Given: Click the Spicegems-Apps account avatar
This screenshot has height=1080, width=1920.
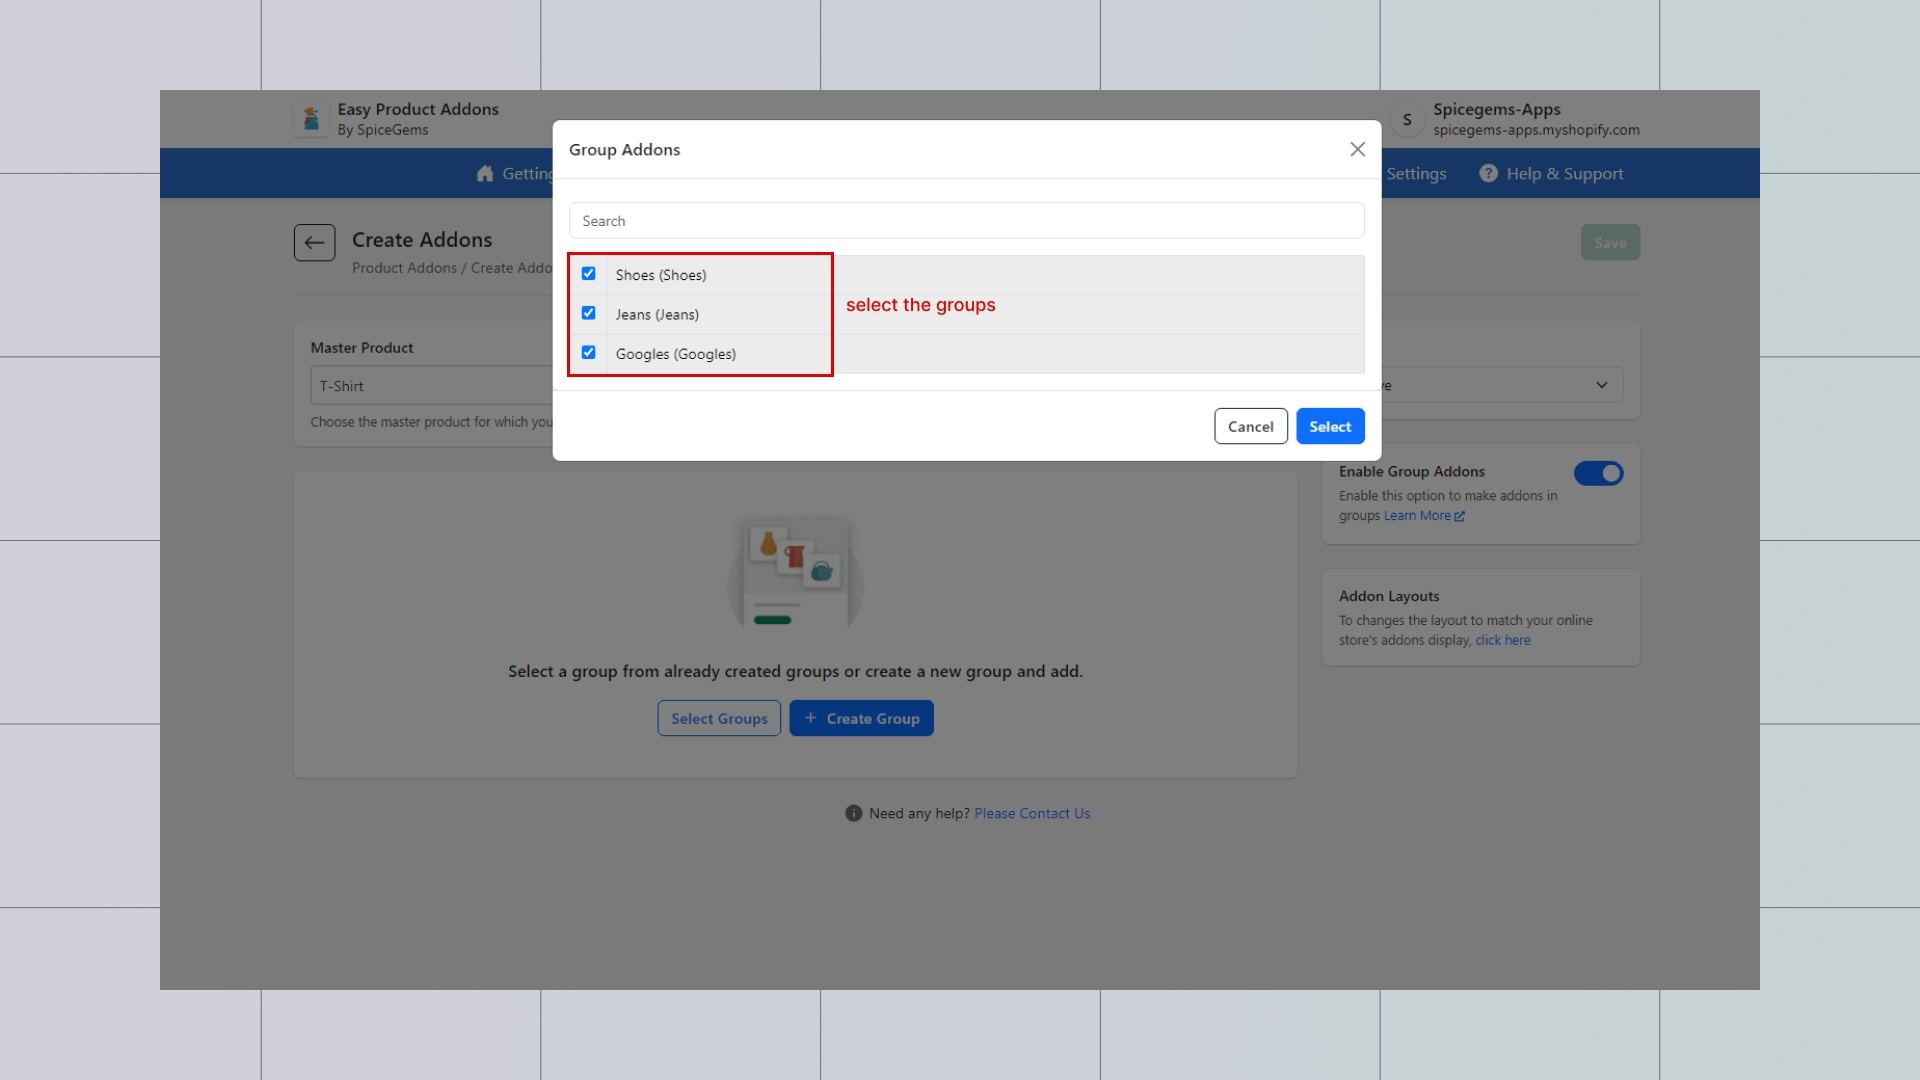Looking at the screenshot, I should tap(1407, 119).
